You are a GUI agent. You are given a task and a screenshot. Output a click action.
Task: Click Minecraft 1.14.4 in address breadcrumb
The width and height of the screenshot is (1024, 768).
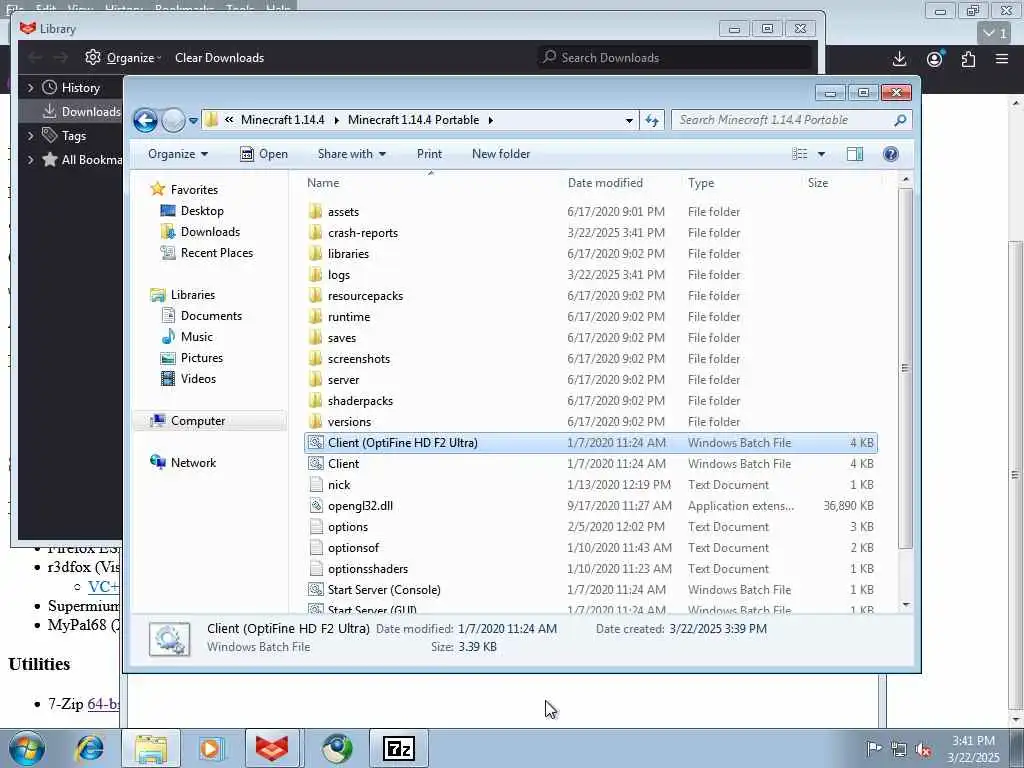[x=282, y=120]
